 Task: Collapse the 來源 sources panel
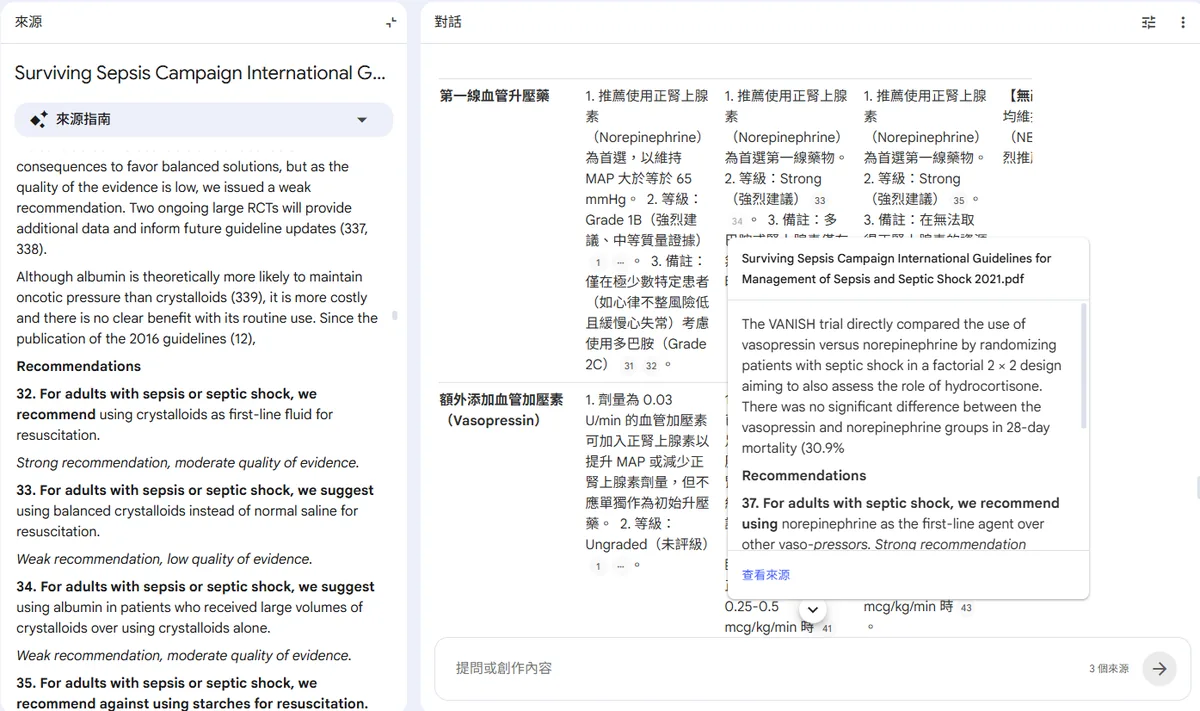pos(391,22)
